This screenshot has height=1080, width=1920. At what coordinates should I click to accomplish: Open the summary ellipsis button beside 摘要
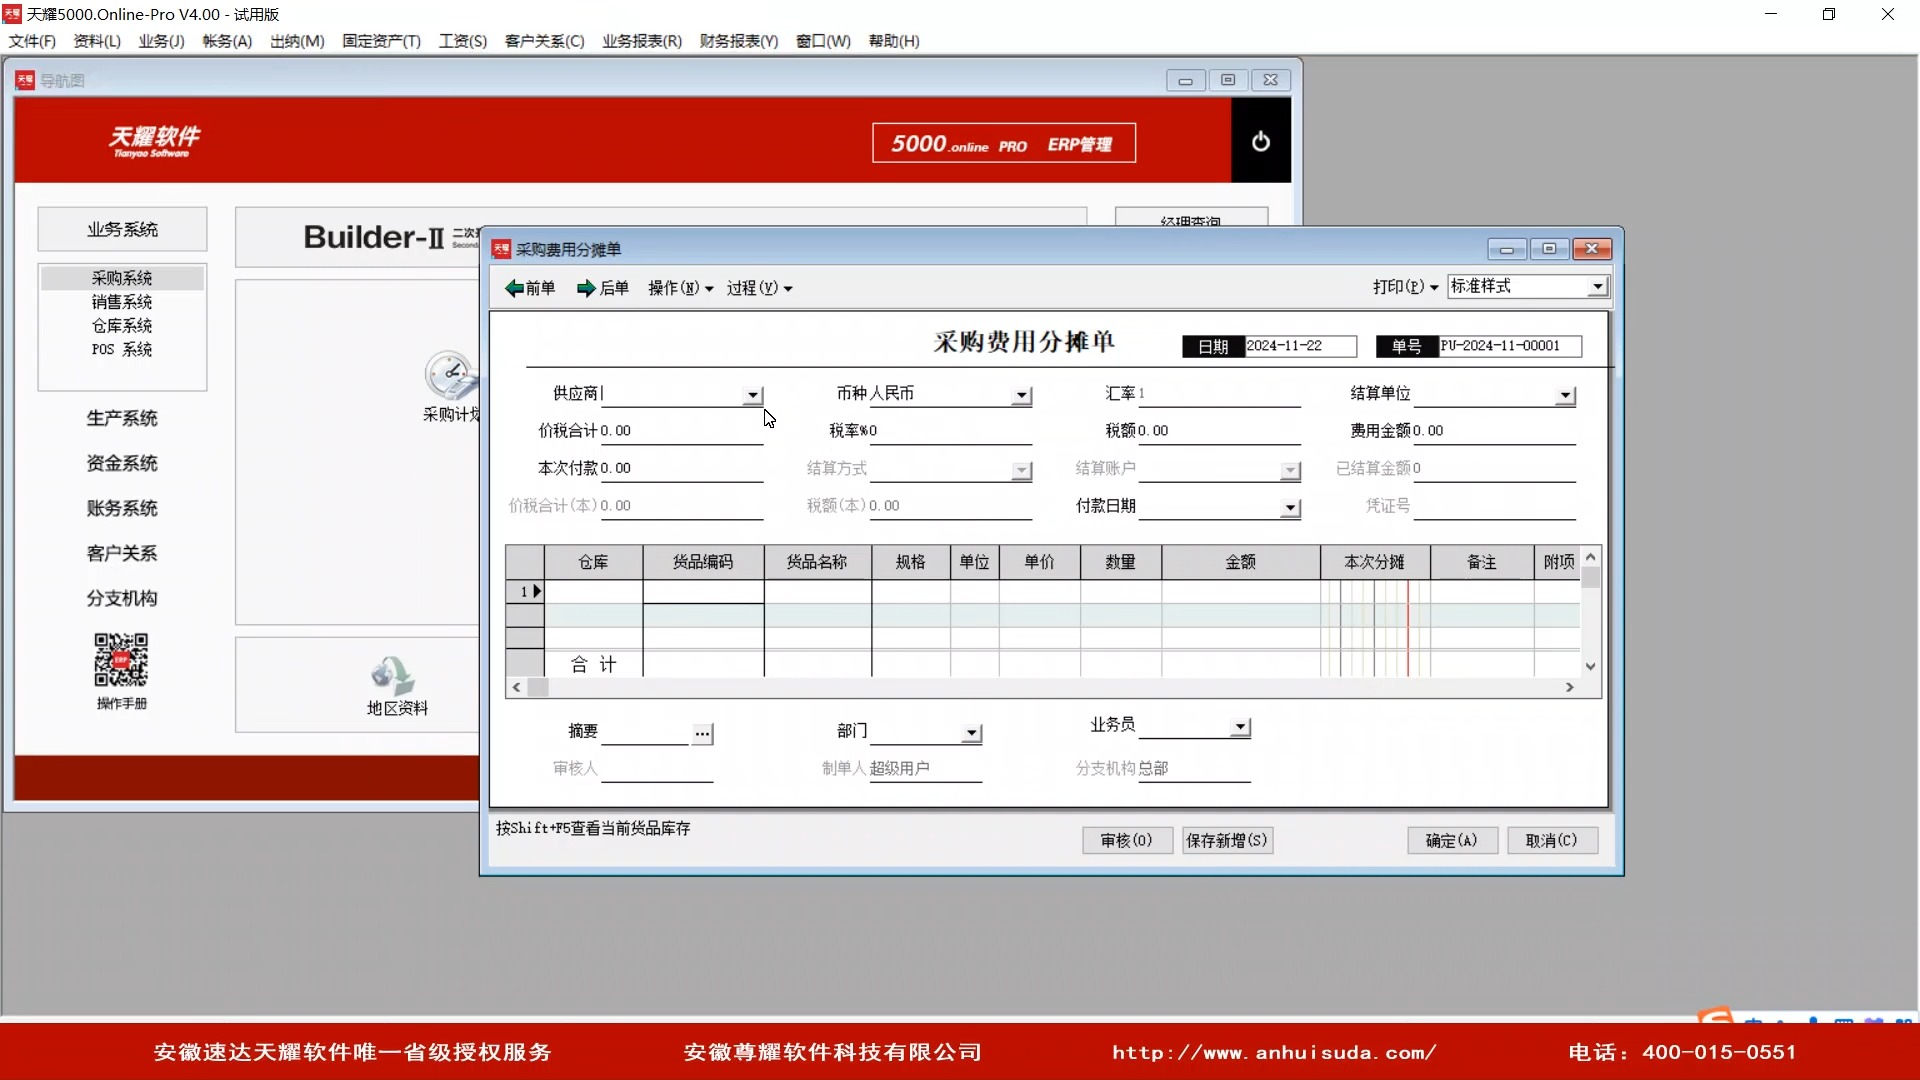point(702,733)
